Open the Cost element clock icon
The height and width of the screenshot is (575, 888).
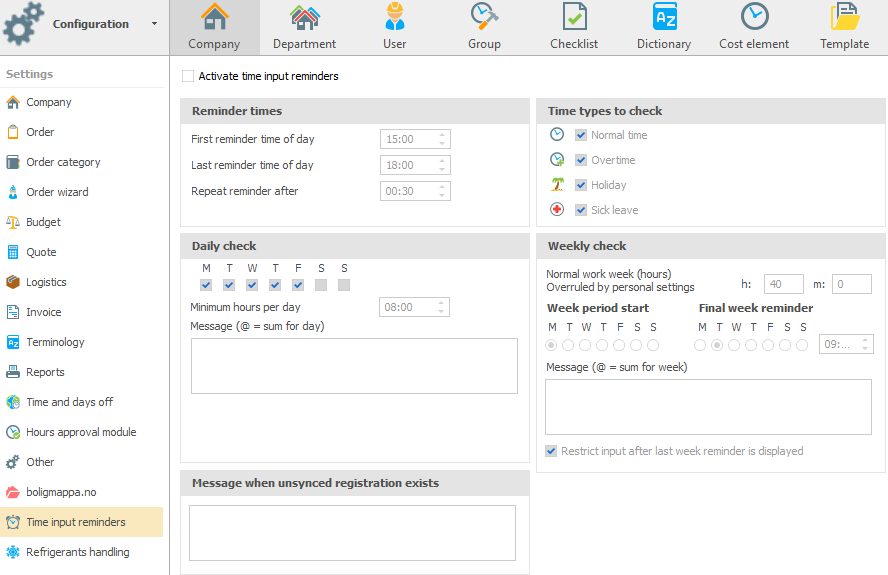click(754, 16)
